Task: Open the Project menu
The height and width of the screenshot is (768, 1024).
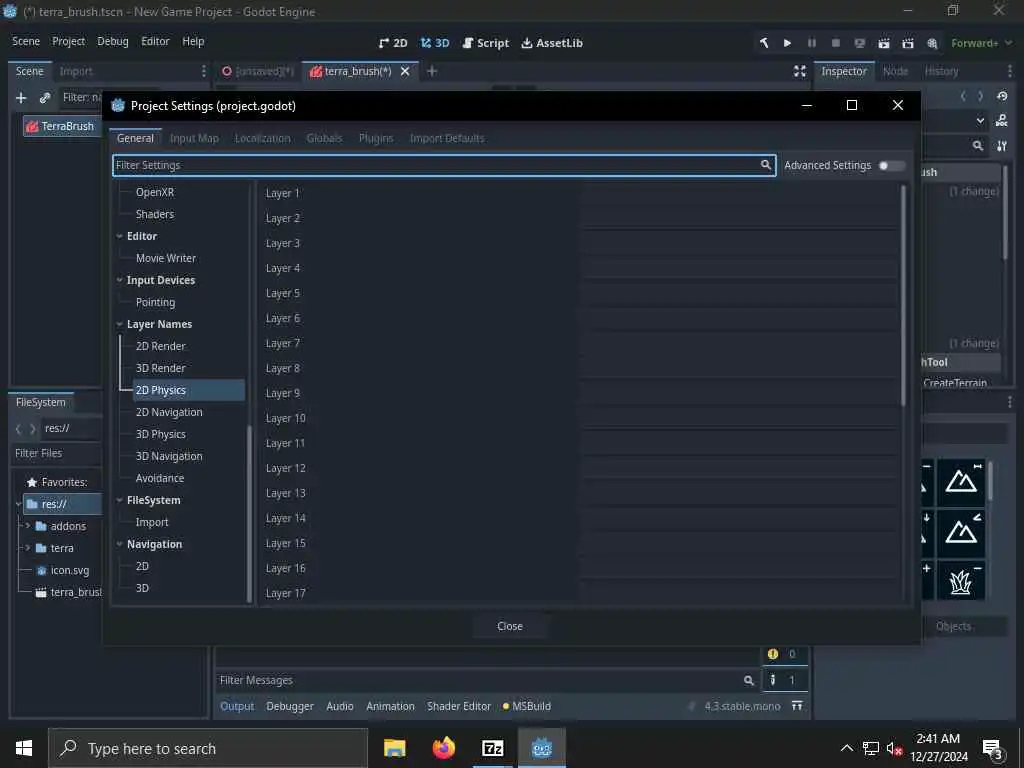Action: (x=69, y=41)
